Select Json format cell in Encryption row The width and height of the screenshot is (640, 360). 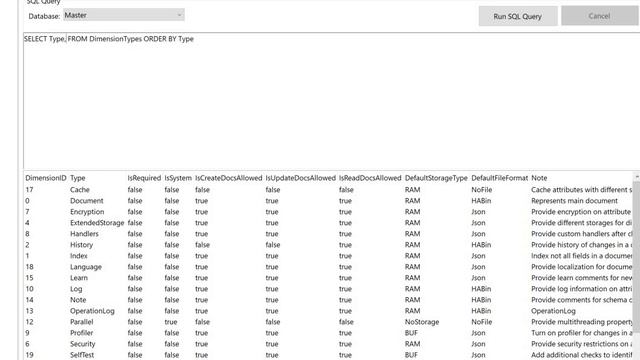[478, 212]
